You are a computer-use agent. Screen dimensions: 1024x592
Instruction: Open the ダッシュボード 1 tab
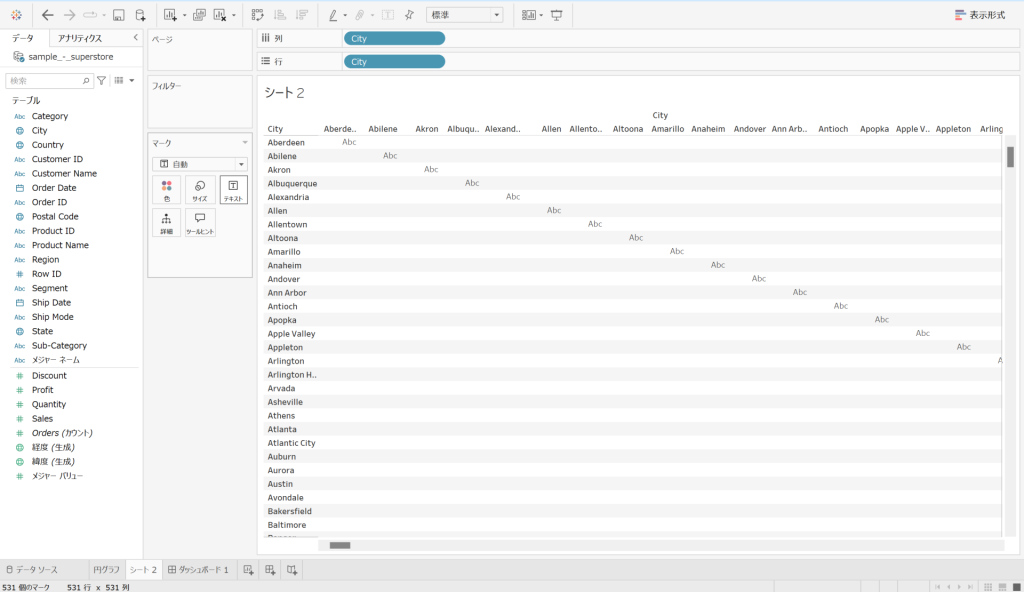pos(199,570)
